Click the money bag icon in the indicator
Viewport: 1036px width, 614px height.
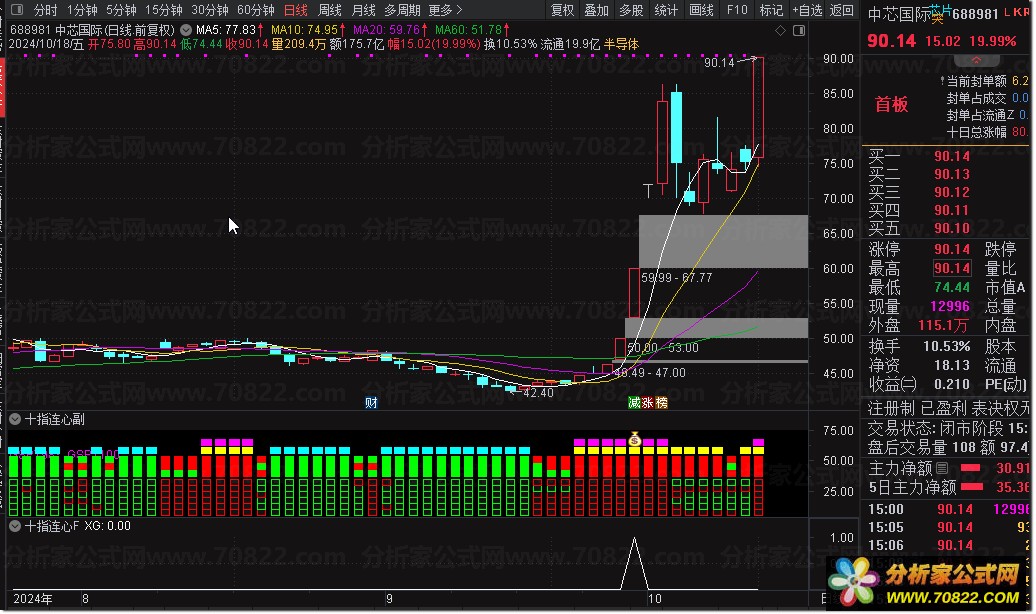pos(634,438)
